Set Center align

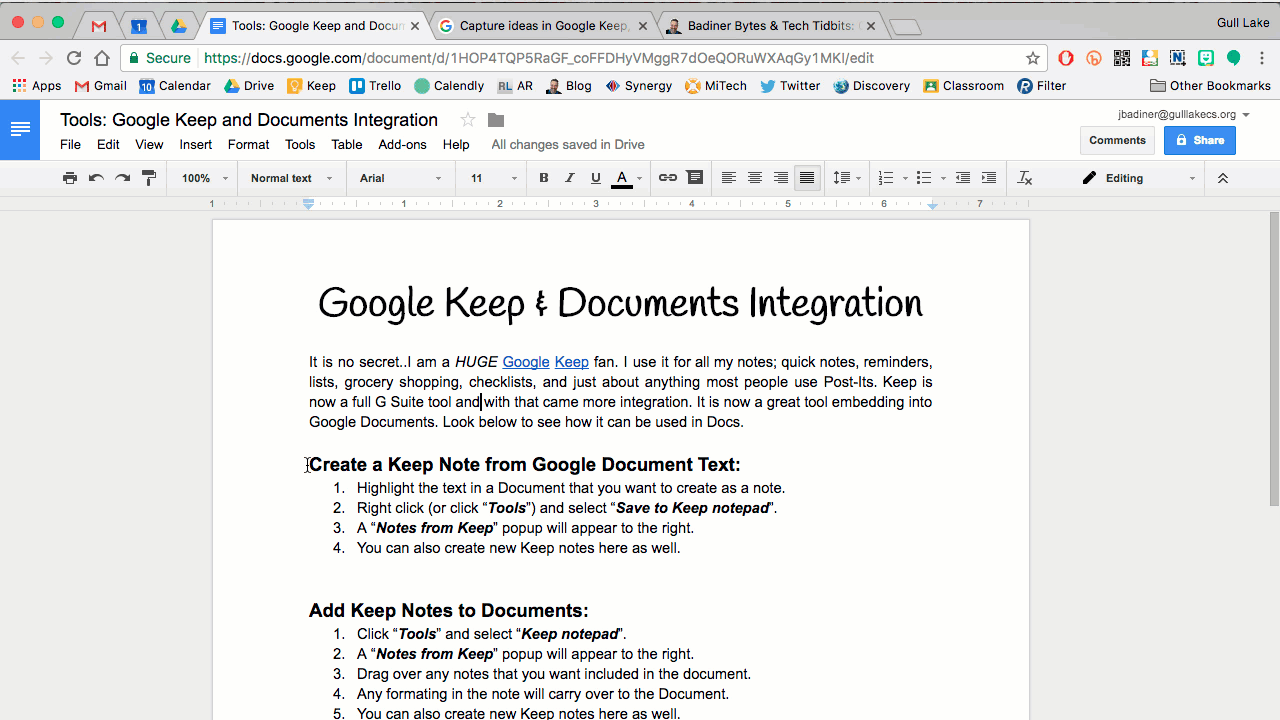755,178
